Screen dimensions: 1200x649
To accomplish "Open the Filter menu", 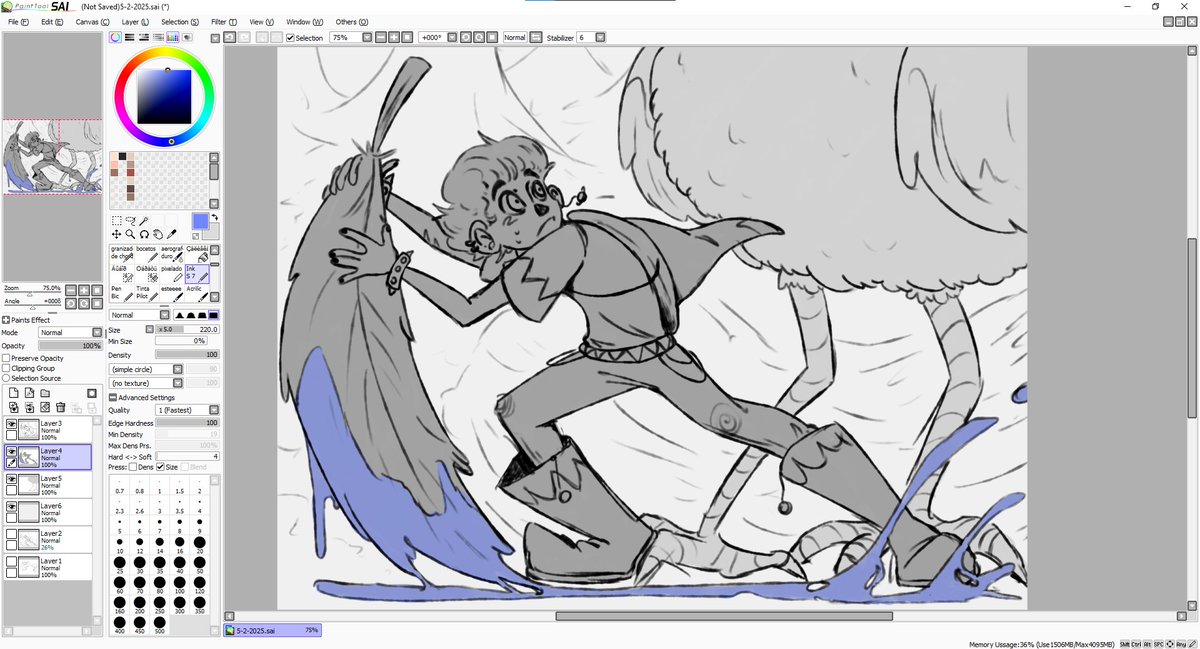I will [x=224, y=21].
